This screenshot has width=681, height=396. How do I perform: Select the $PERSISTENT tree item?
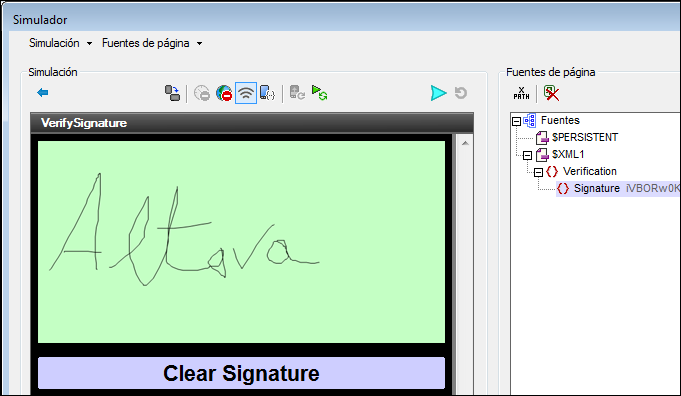[585, 137]
